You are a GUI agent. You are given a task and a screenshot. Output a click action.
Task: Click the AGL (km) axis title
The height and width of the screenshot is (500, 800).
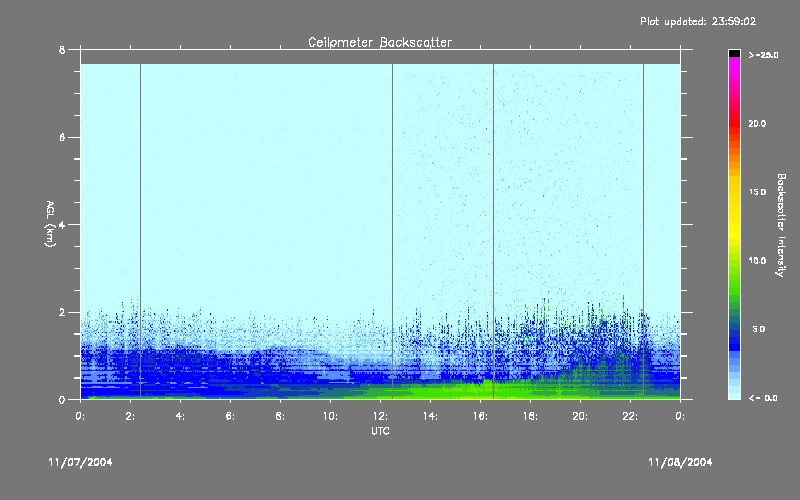51,224
